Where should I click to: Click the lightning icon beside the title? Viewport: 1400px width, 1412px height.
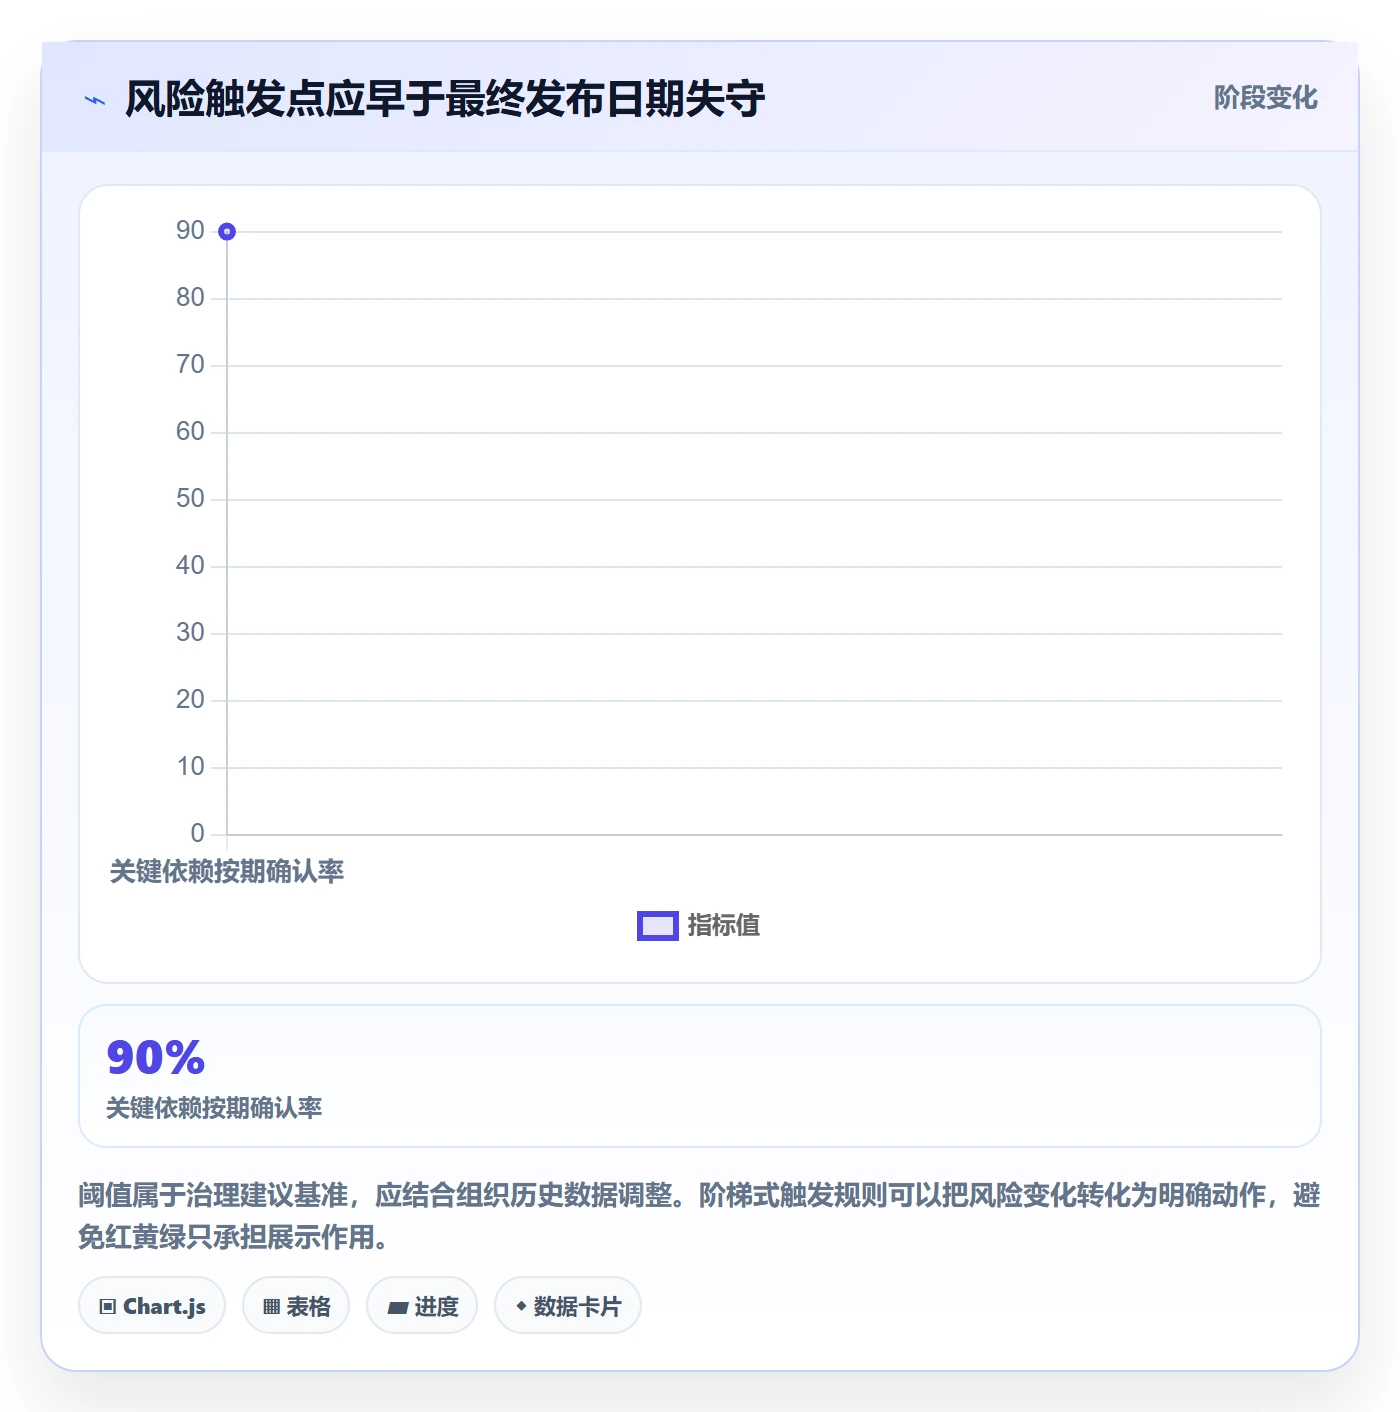pyautogui.click(x=95, y=100)
